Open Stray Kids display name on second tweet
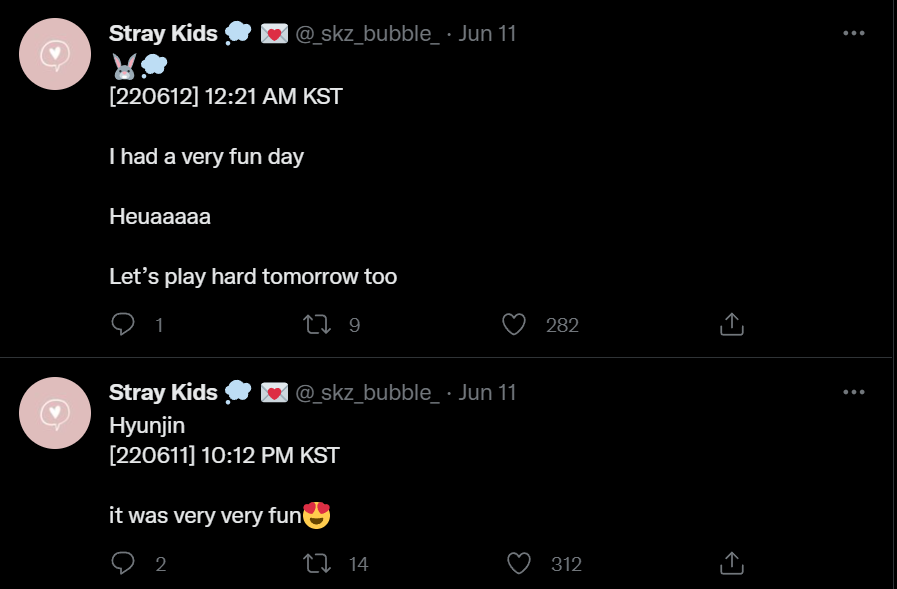 point(164,392)
